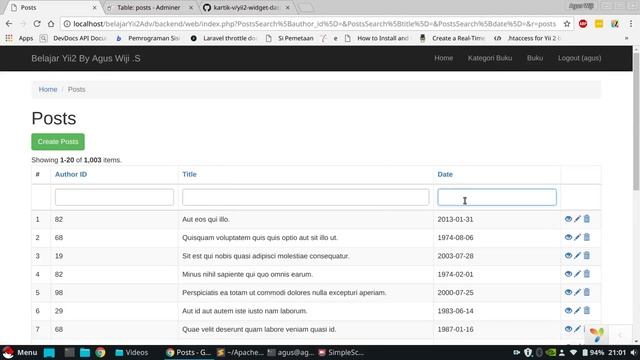Image resolution: width=640 pixels, height=360 pixels.
Task: Delete the post dated 2000-07-25
Action: [x=587, y=292]
